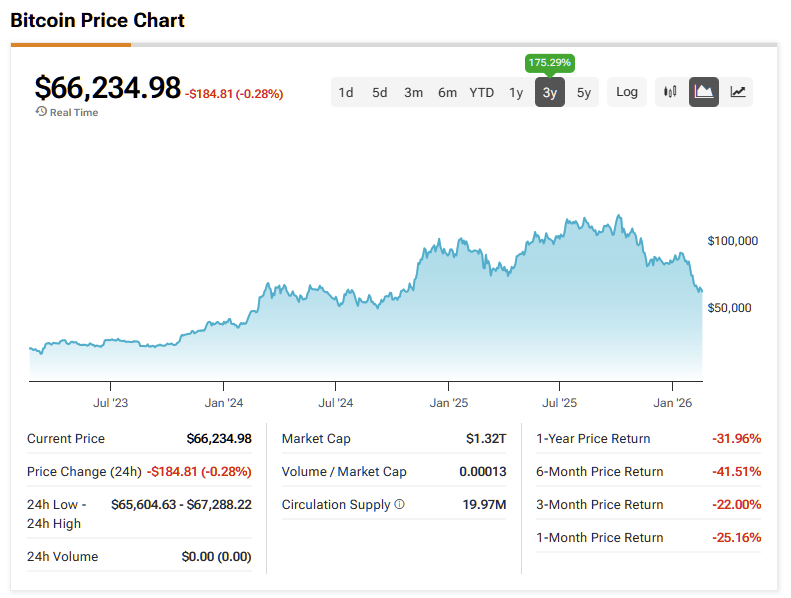Viewport: 791px width, 598px height.
Task: Click the Jul '23 axis label
Action: (110, 403)
